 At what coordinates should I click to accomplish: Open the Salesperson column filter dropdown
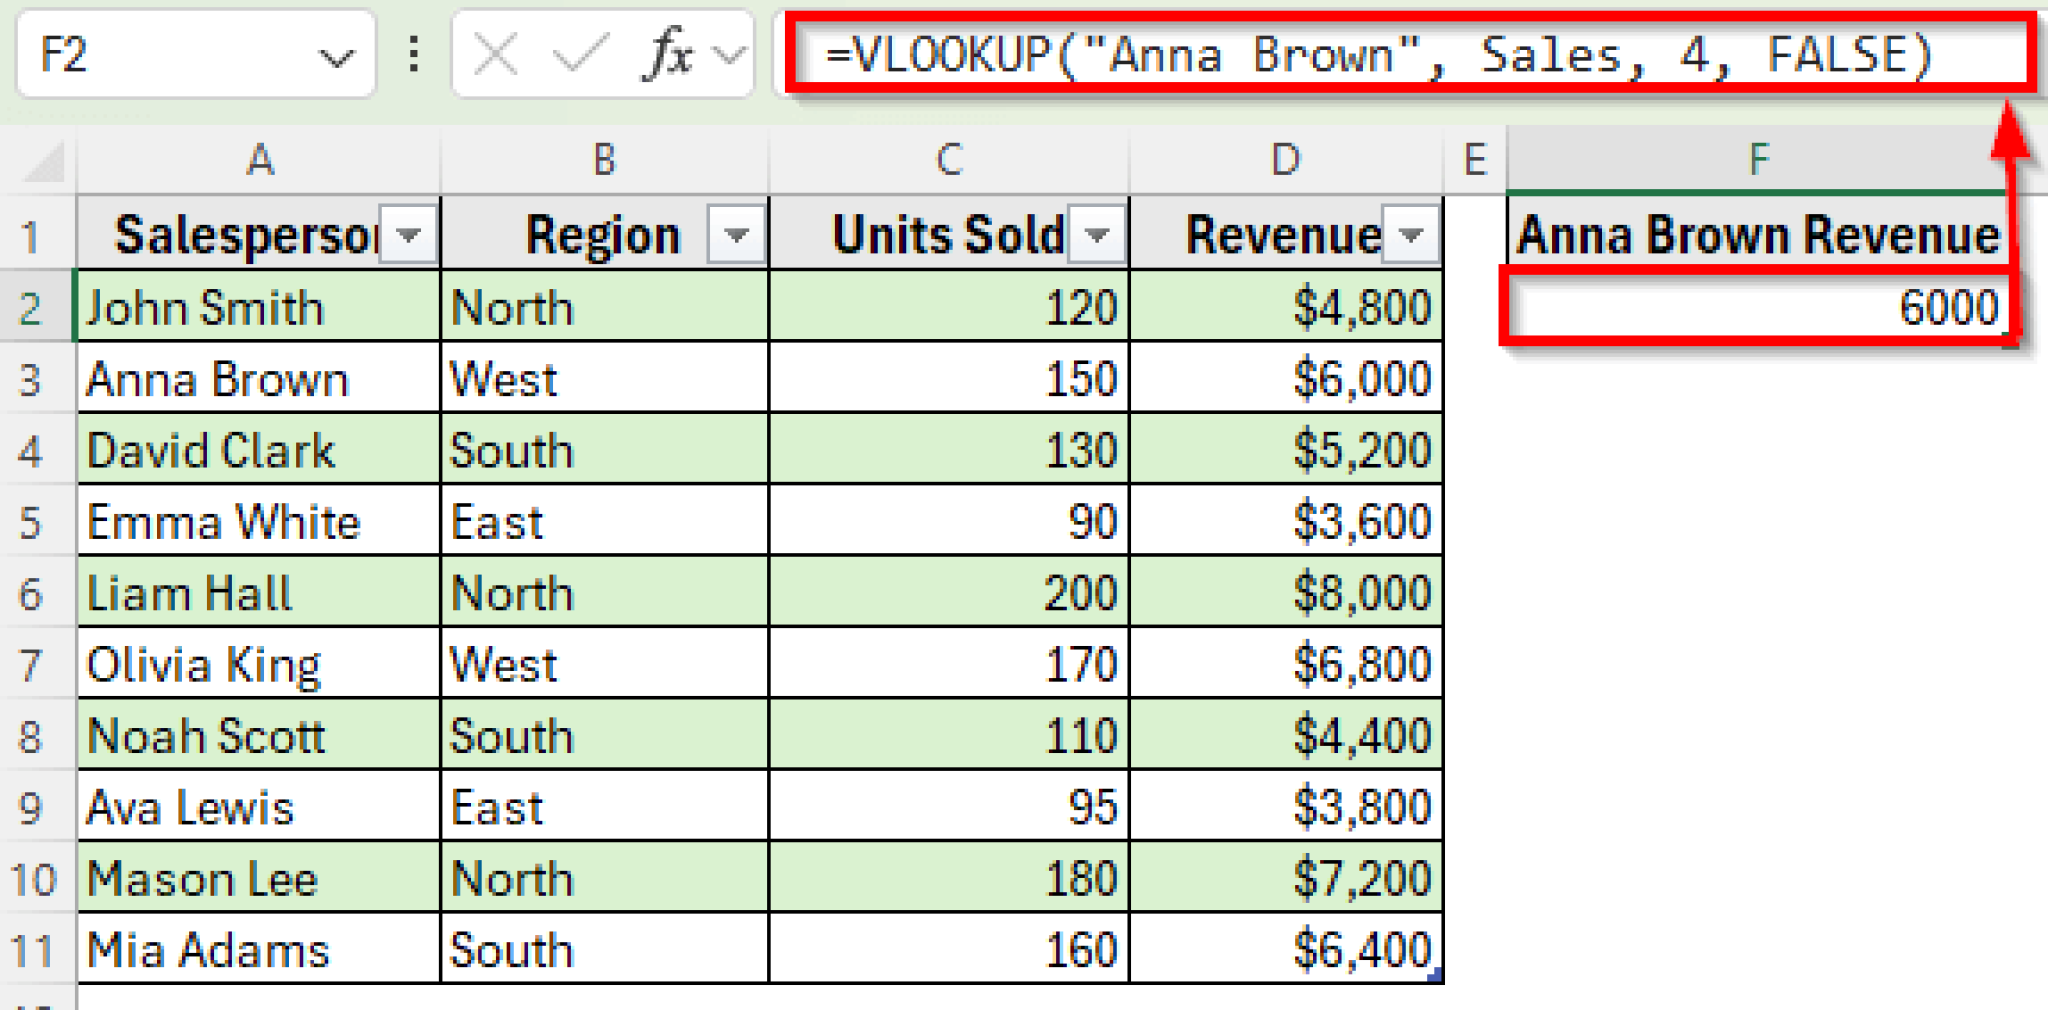(408, 235)
